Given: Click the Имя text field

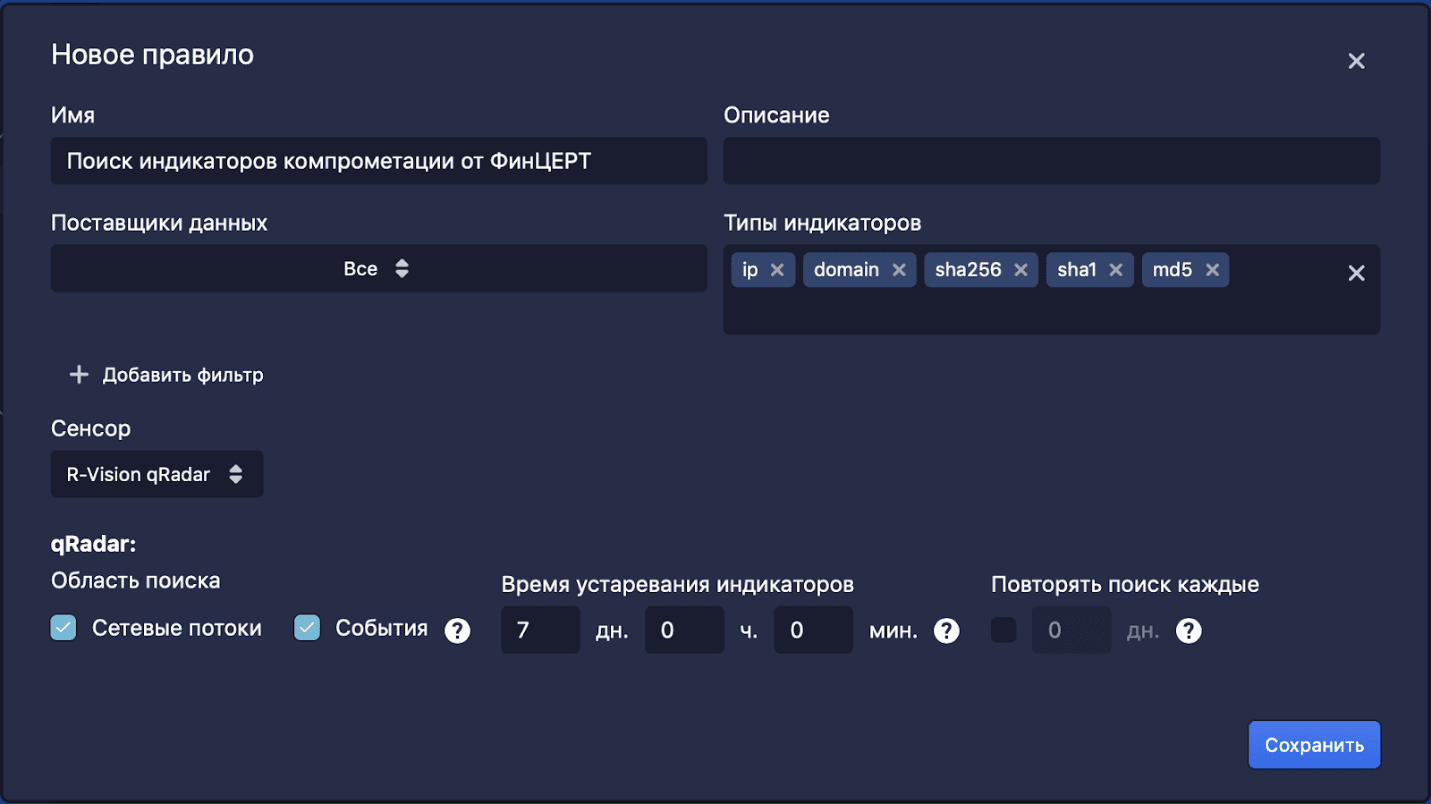Looking at the screenshot, I should (378, 161).
